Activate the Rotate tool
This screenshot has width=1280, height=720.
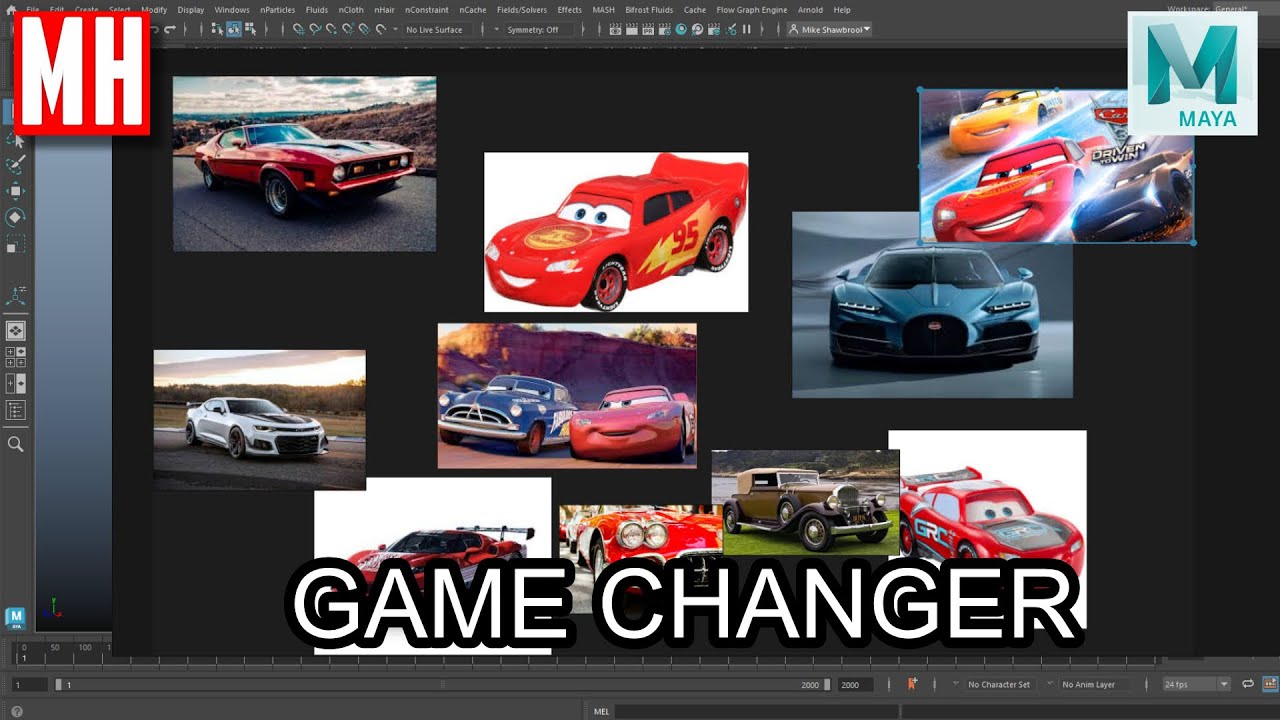[16, 217]
